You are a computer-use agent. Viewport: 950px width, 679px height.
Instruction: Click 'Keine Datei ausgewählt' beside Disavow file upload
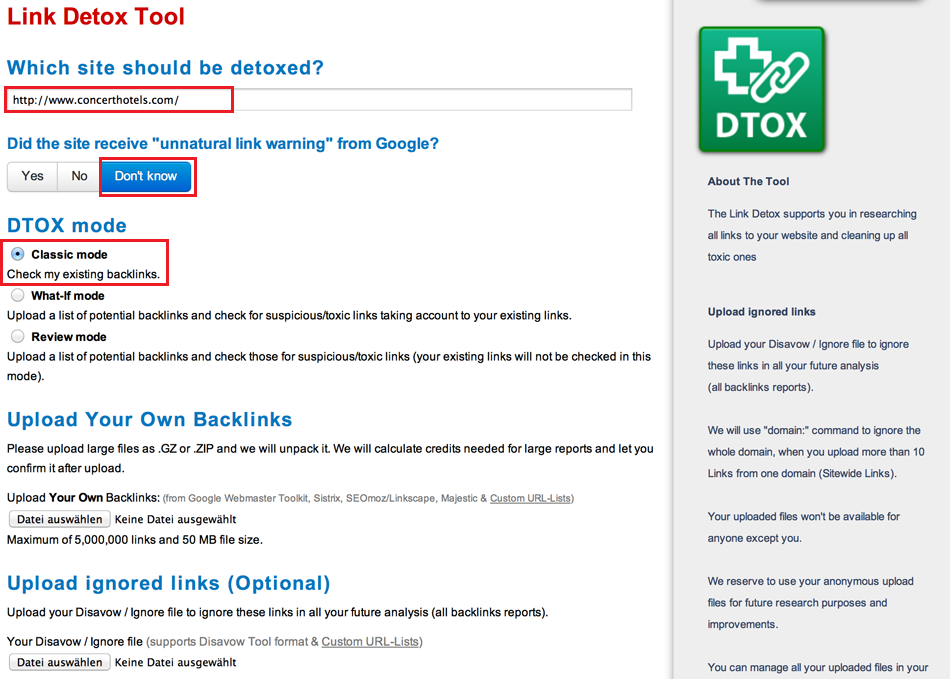point(176,662)
